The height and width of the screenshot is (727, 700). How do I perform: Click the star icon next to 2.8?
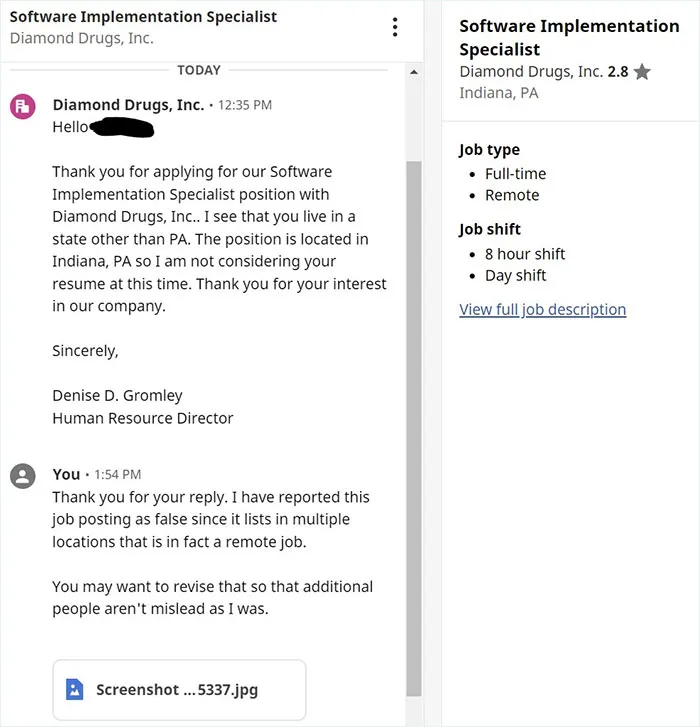(642, 72)
